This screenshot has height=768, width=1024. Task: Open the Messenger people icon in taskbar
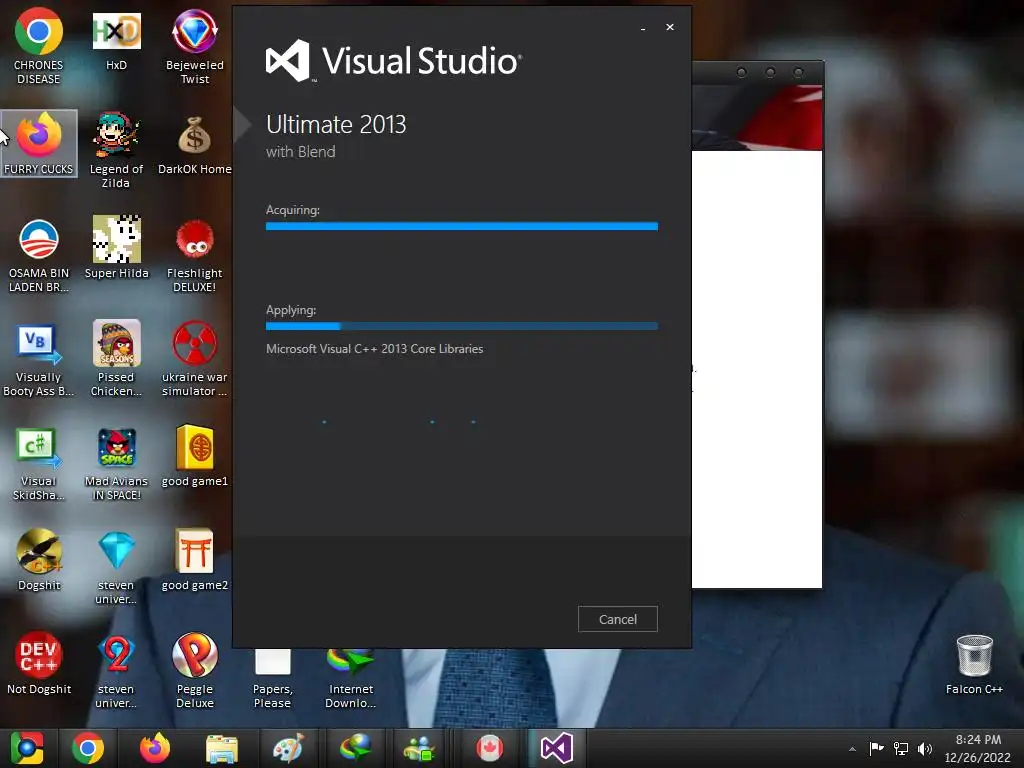coord(419,748)
